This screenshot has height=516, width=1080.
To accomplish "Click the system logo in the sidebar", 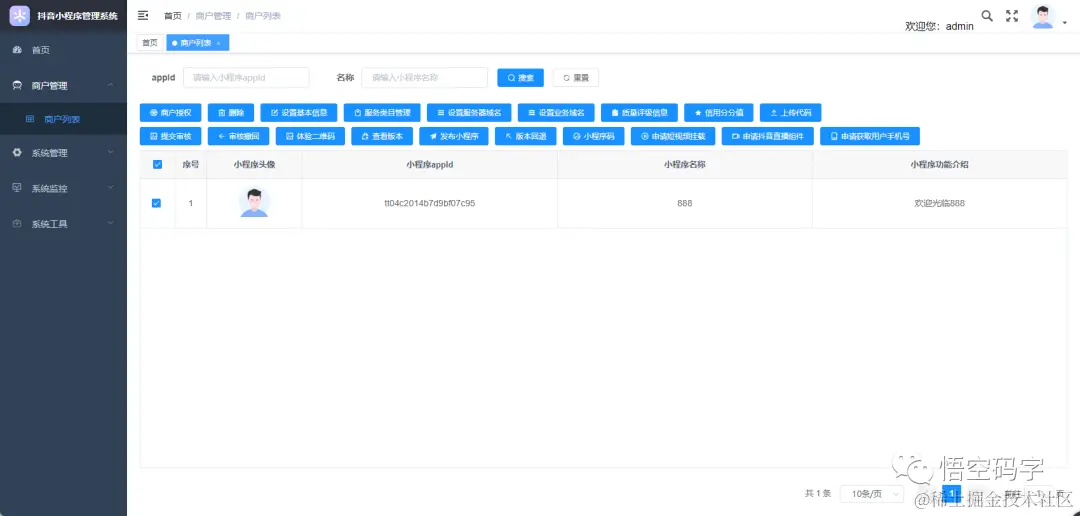I will coord(20,15).
